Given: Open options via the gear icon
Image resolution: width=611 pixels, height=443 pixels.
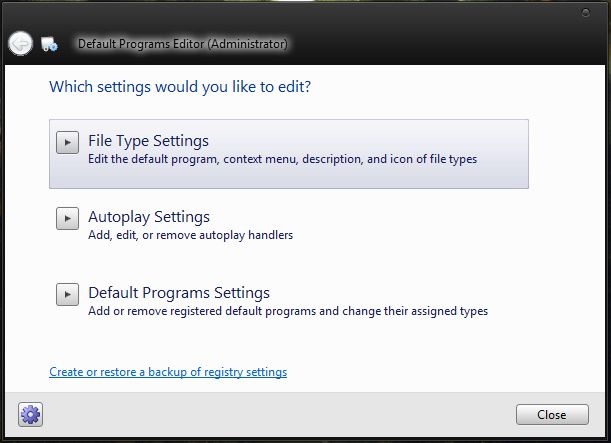Looking at the screenshot, I should click(30, 414).
